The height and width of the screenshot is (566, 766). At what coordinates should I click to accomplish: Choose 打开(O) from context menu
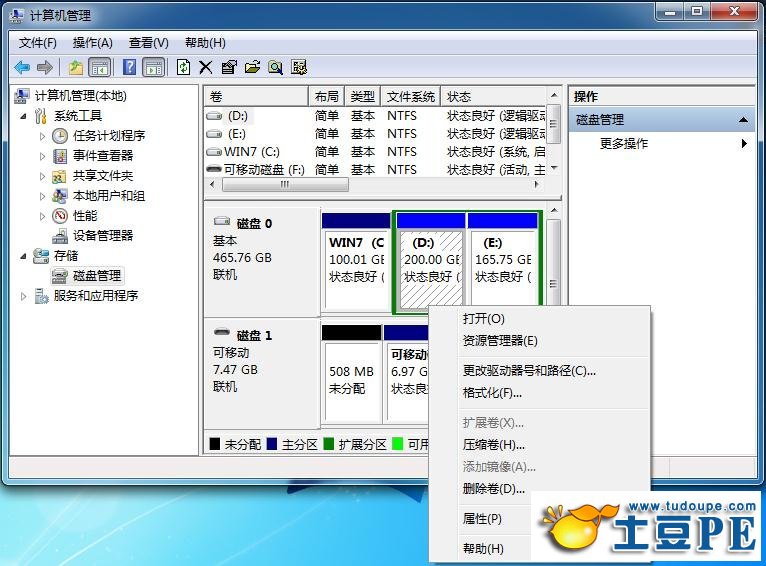[540, 319]
